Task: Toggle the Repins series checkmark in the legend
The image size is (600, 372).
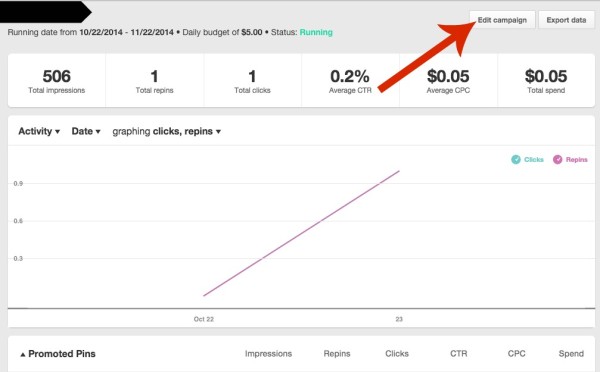Action: [x=558, y=160]
